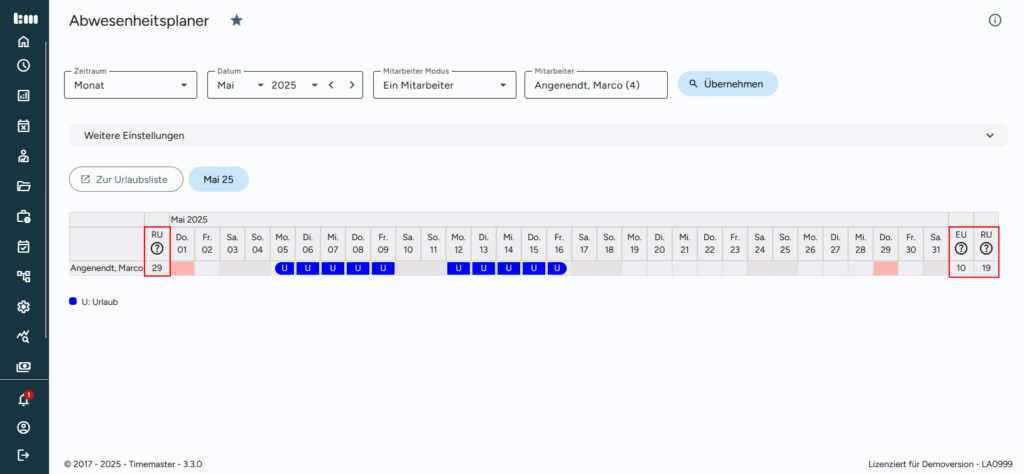Image resolution: width=1024 pixels, height=474 pixels.
Task: Open the user profile icon
Action: coord(24,428)
